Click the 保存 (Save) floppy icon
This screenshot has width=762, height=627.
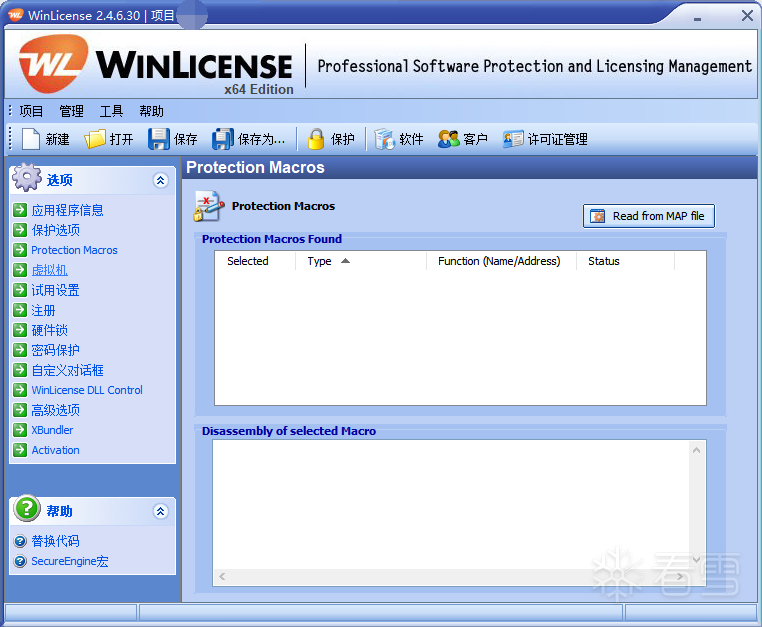(159, 139)
